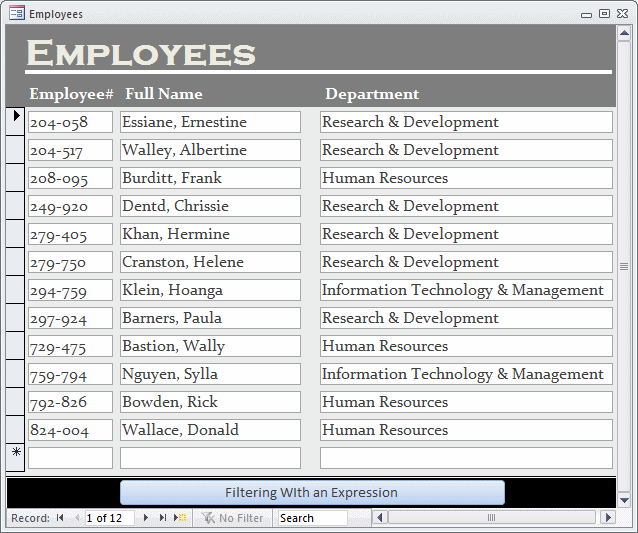Click full name Burditt, Frank

click(x=210, y=178)
